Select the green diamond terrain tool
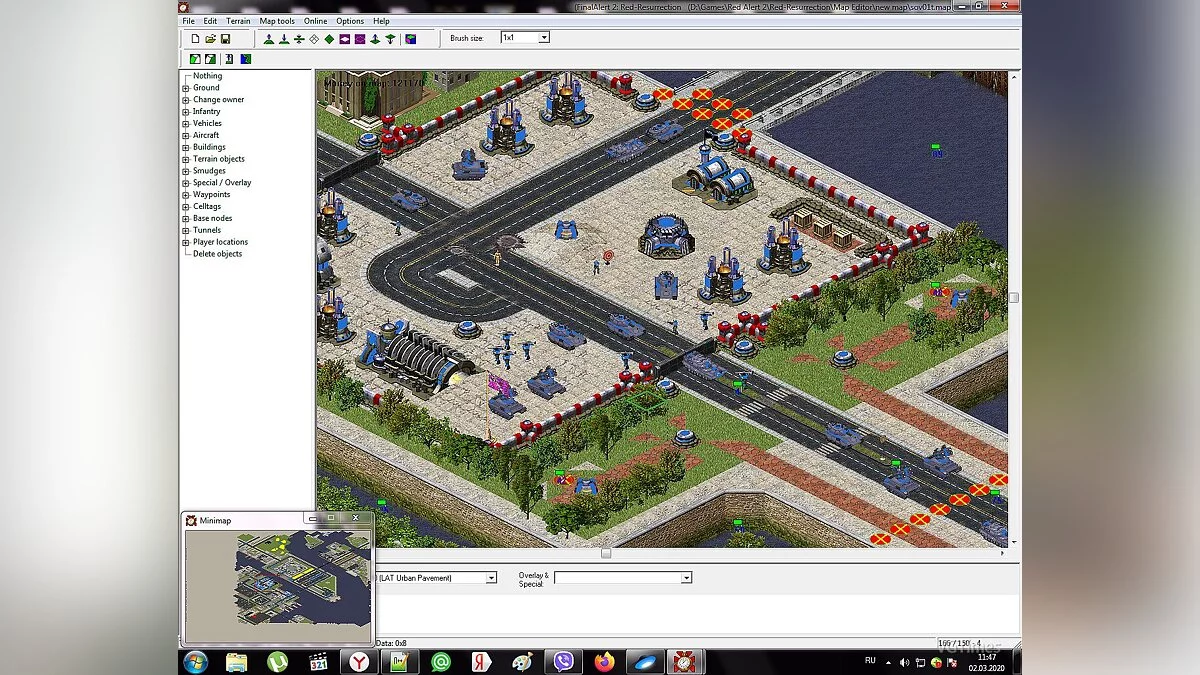 [330, 37]
